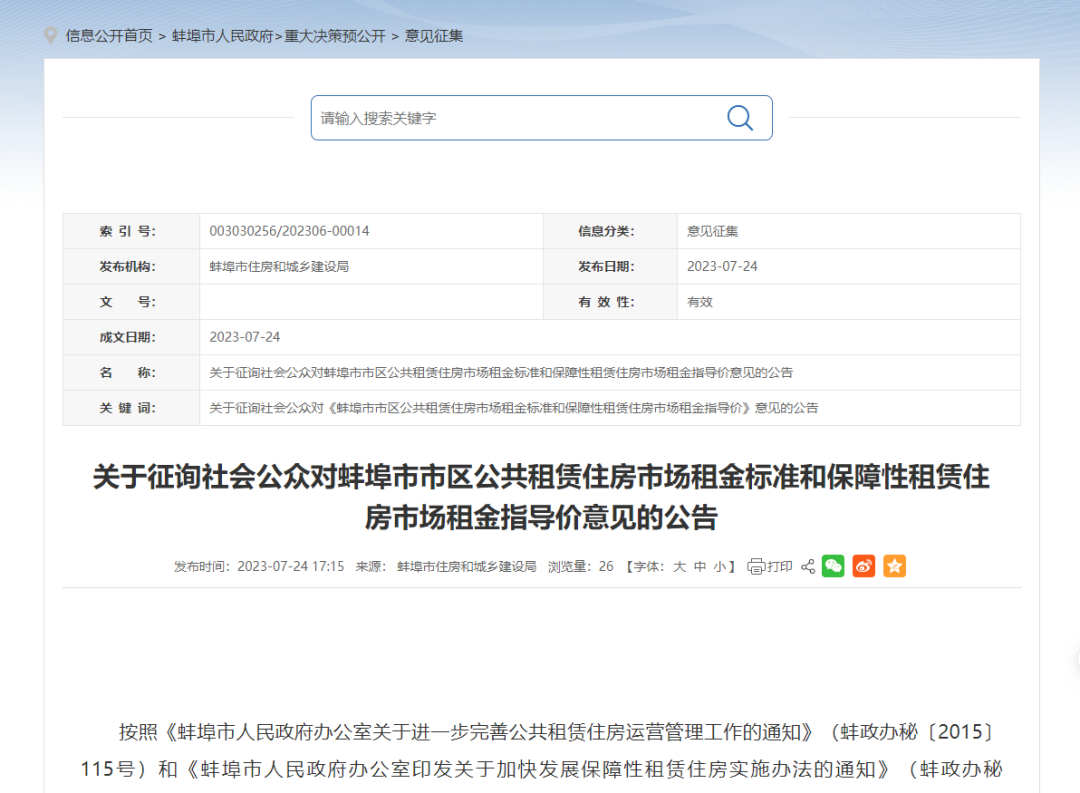Image resolution: width=1080 pixels, height=793 pixels.
Task: Click the 成文日期 value 2023-07-24
Action: [x=245, y=337]
